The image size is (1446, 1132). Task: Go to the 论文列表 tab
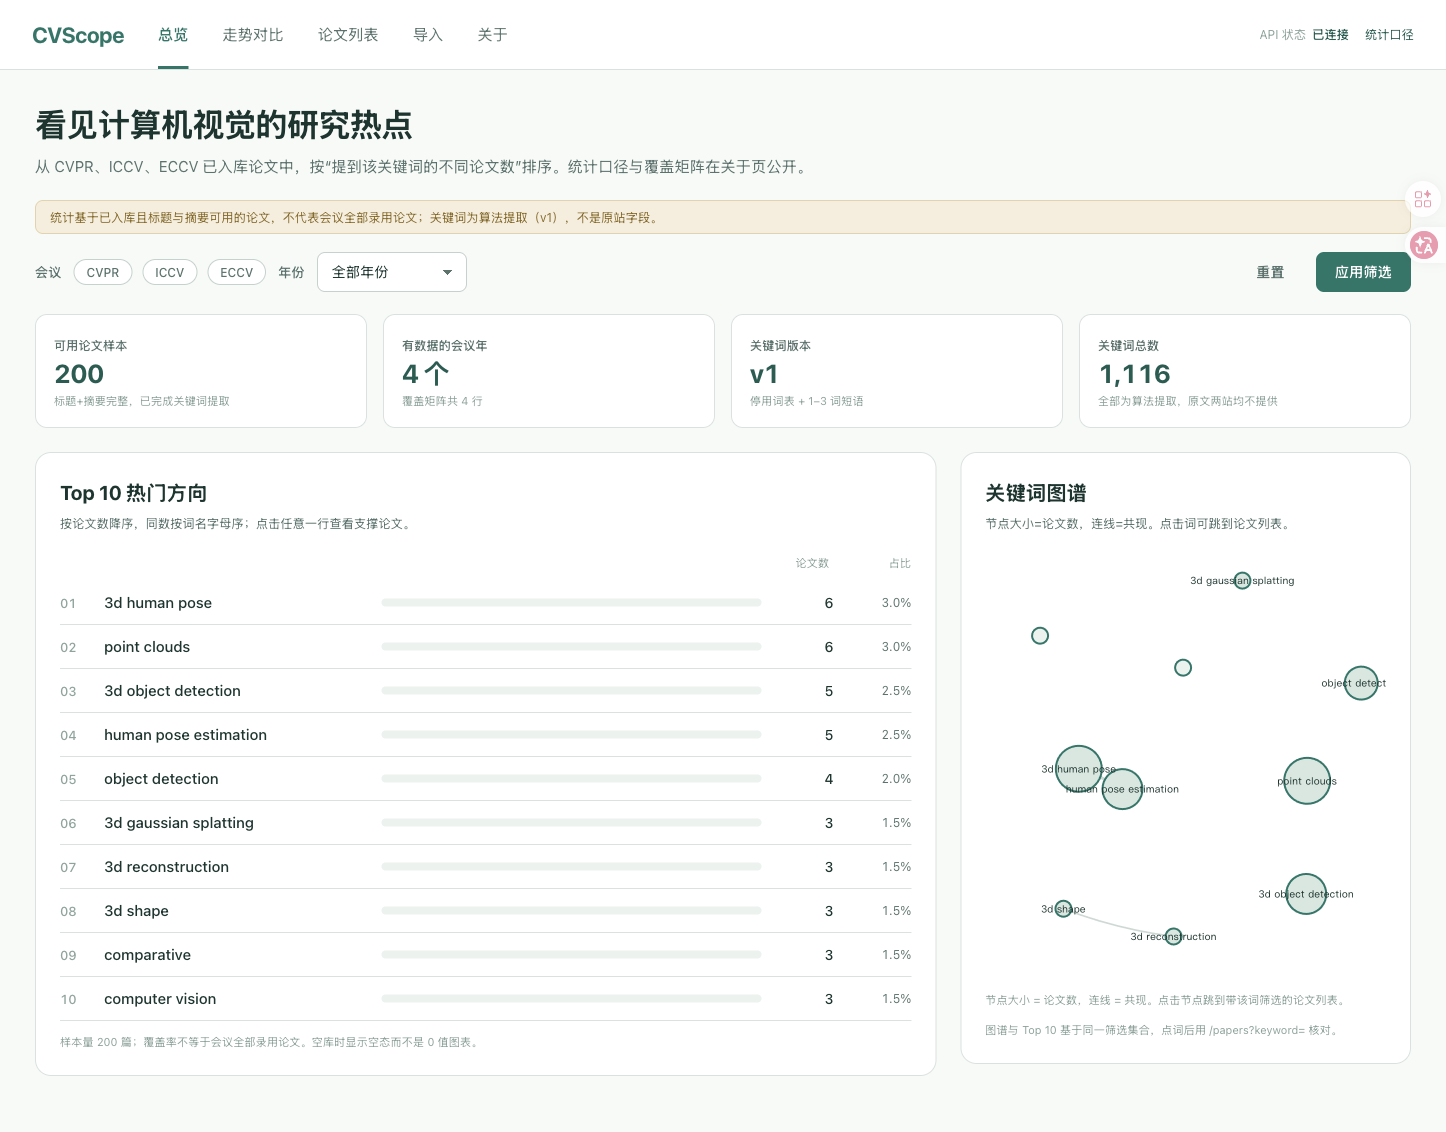(348, 35)
